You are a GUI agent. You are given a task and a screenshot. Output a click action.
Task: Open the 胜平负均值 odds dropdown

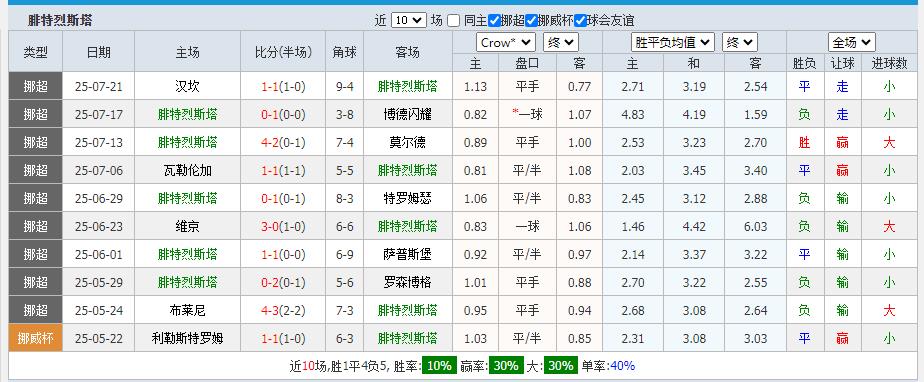673,42
